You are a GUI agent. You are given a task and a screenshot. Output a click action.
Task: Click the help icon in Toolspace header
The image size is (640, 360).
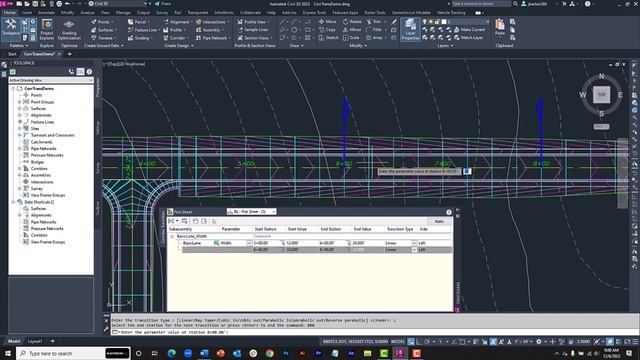click(x=89, y=72)
